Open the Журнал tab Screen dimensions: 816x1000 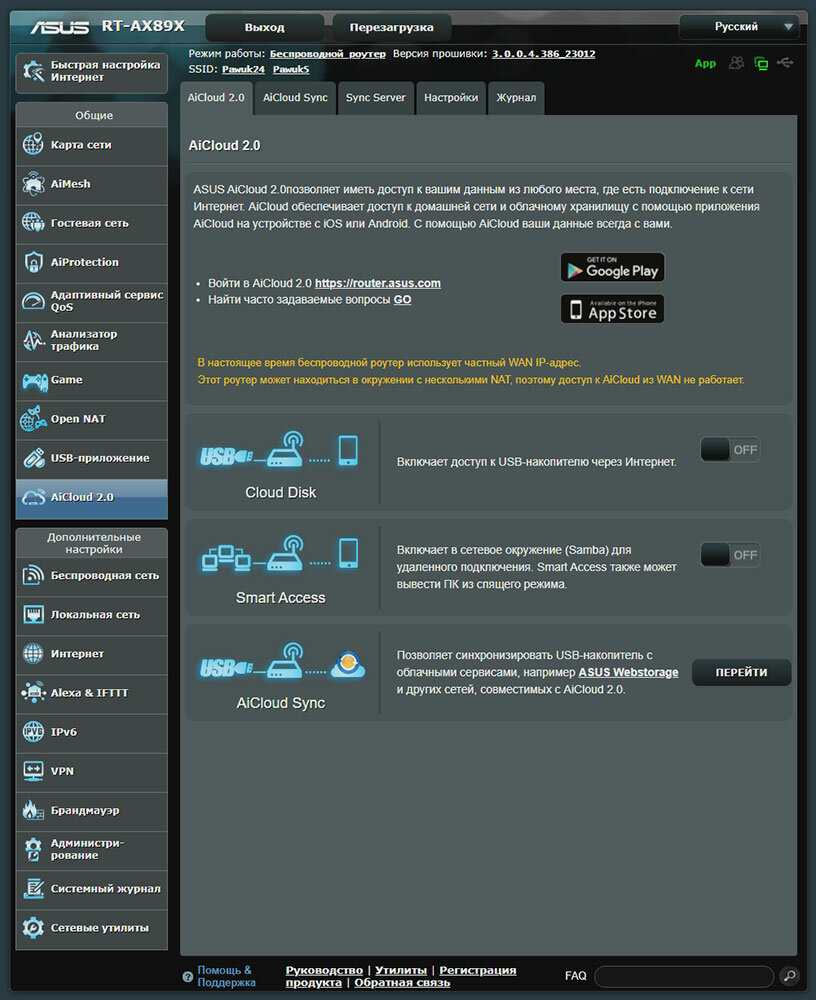pyautogui.click(x=516, y=98)
